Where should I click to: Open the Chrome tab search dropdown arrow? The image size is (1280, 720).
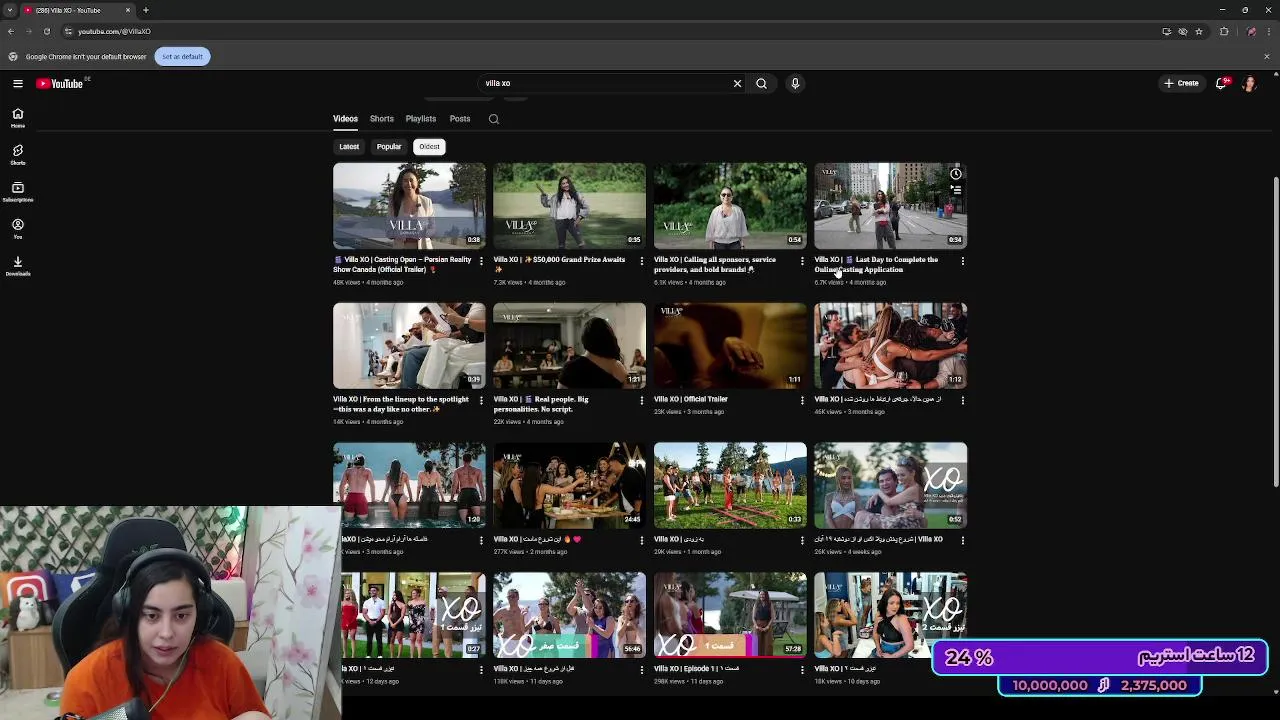[10, 10]
